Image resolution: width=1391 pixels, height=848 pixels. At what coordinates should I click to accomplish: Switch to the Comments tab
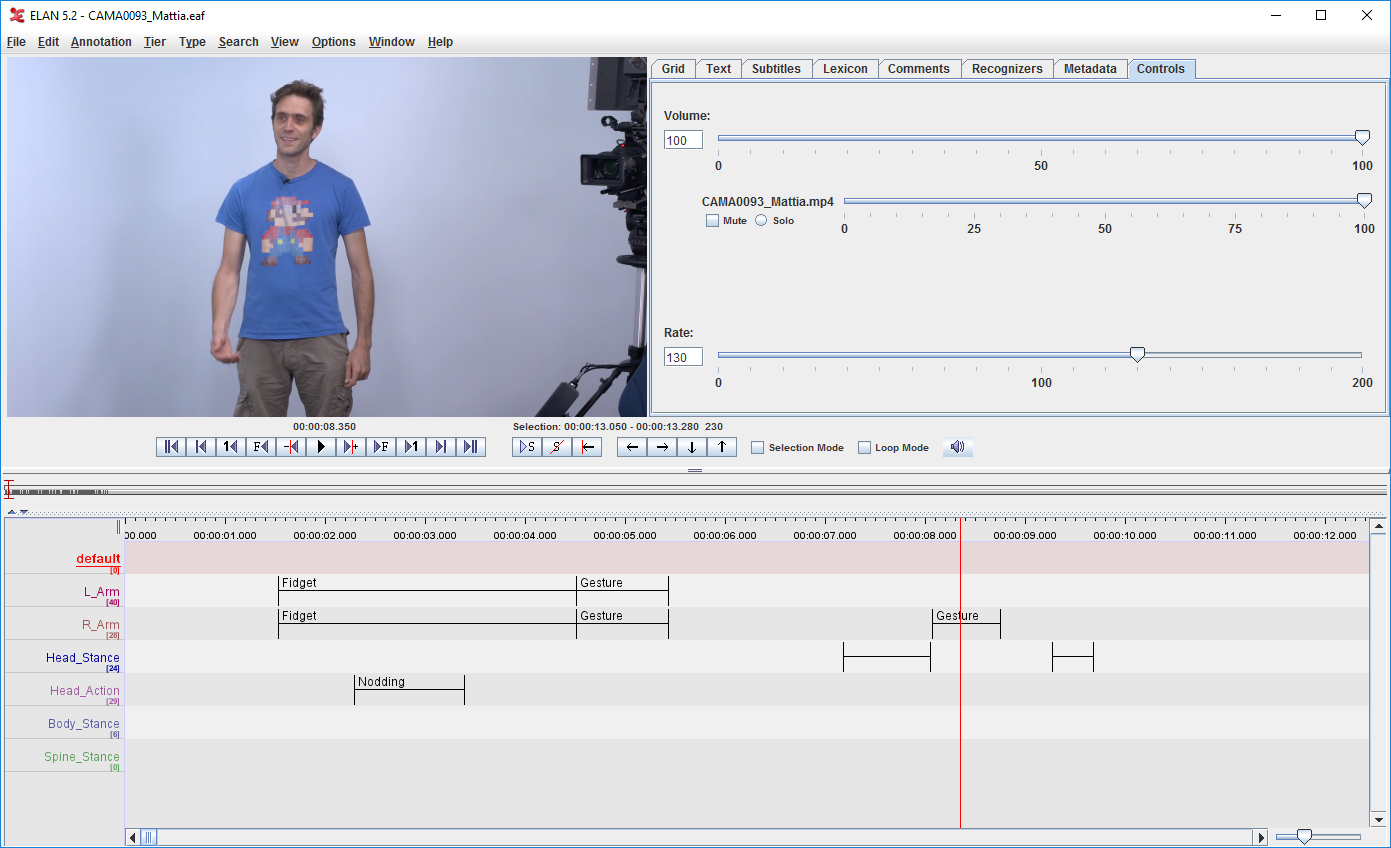919,68
